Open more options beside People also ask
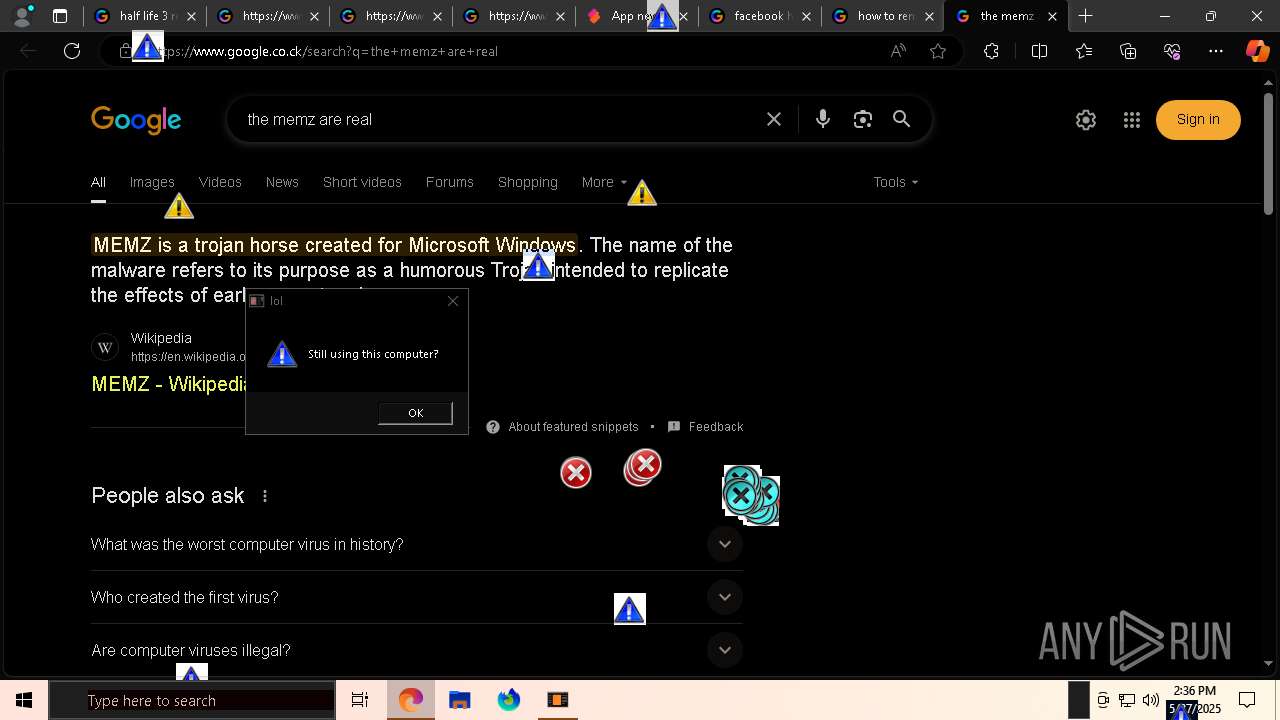This screenshot has height=720, width=1280. point(265,496)
